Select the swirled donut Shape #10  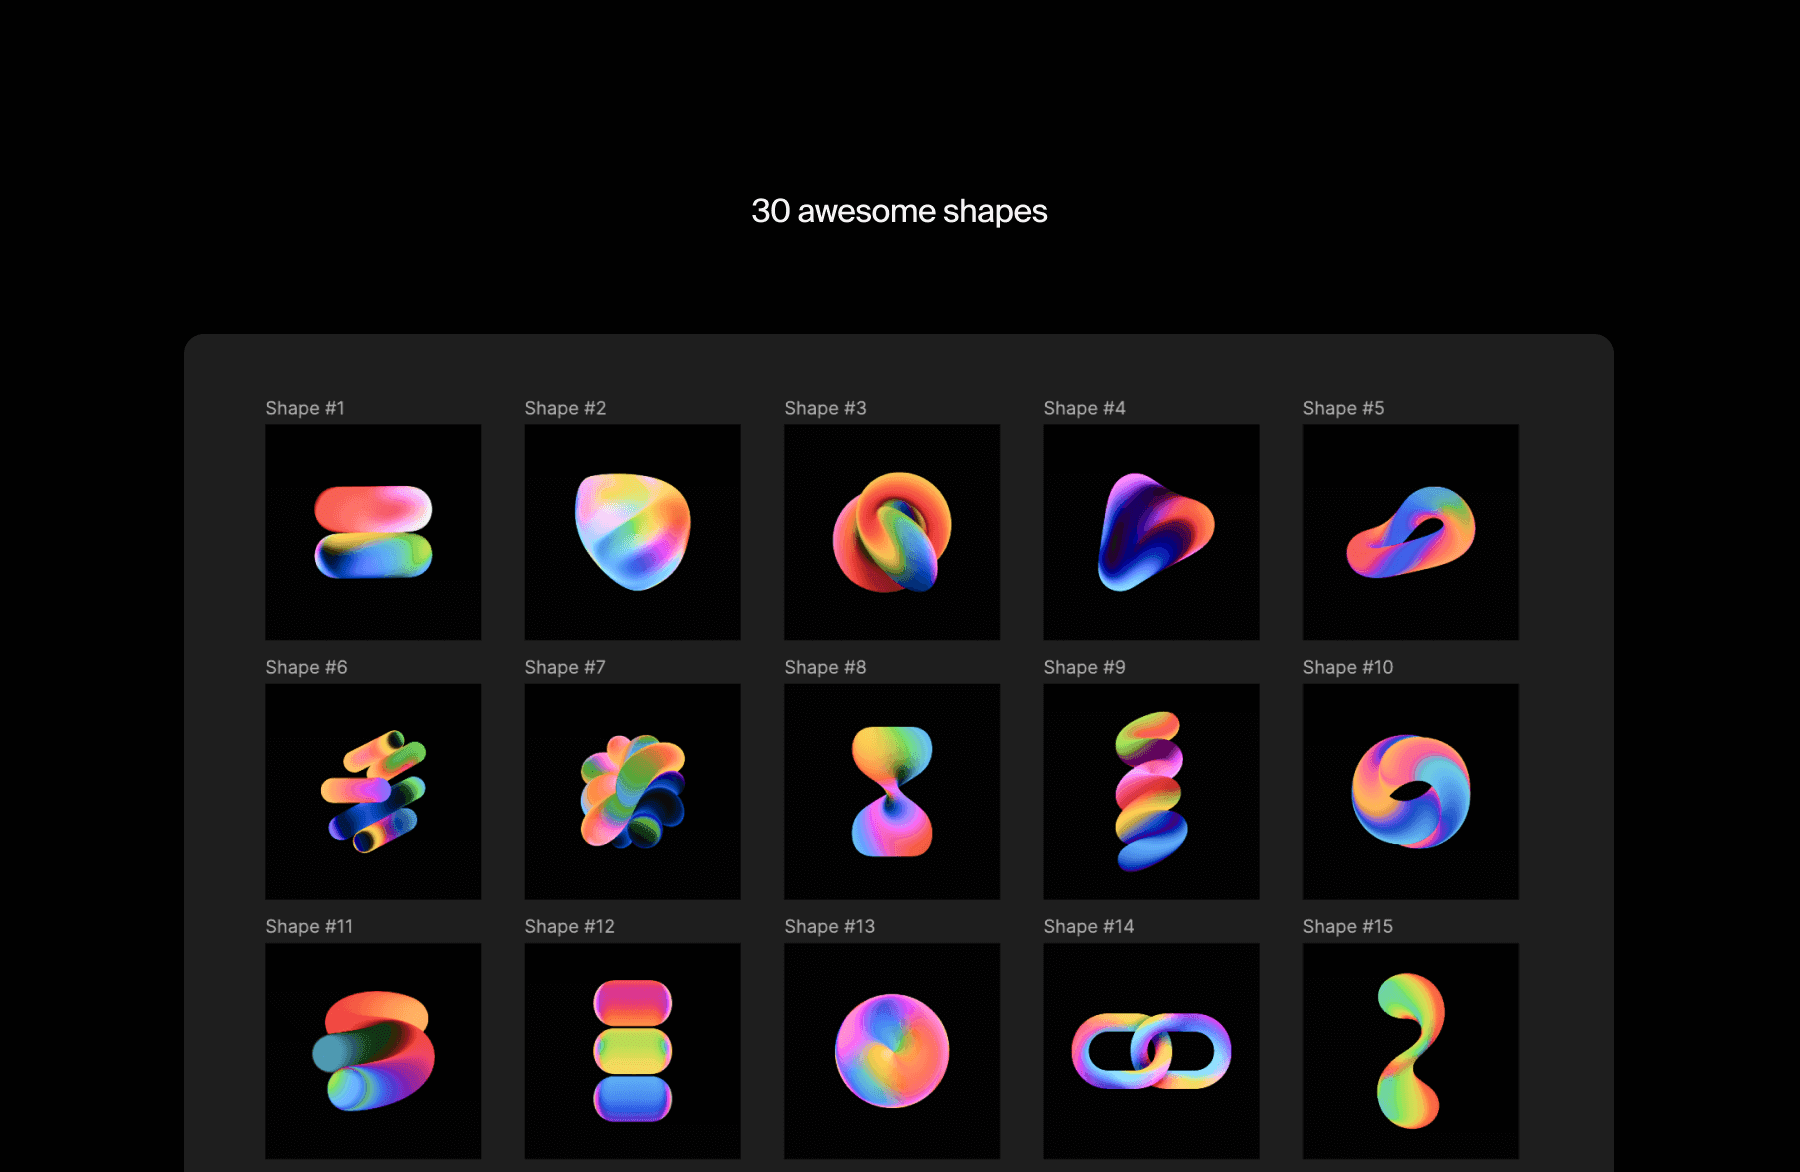[1410, 791]
